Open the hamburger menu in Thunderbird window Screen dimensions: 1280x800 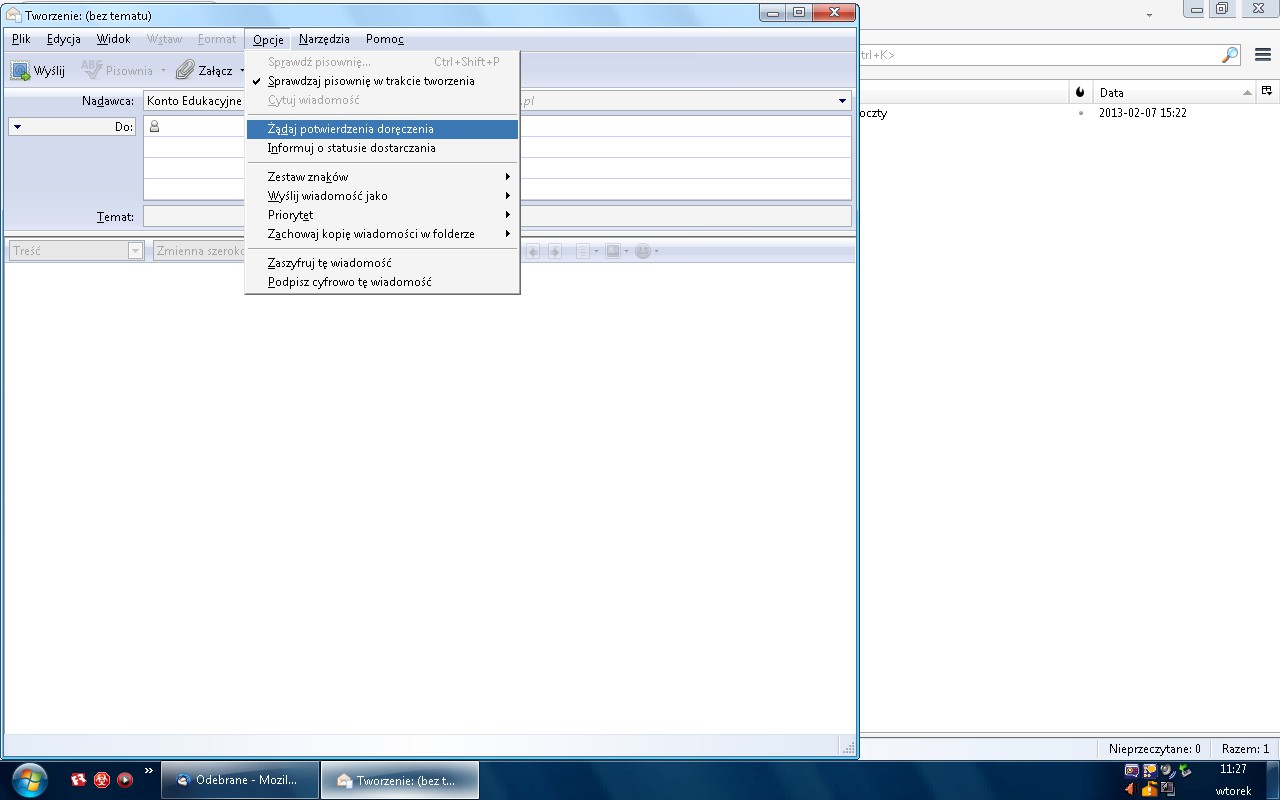click(x=1263, y=55)
